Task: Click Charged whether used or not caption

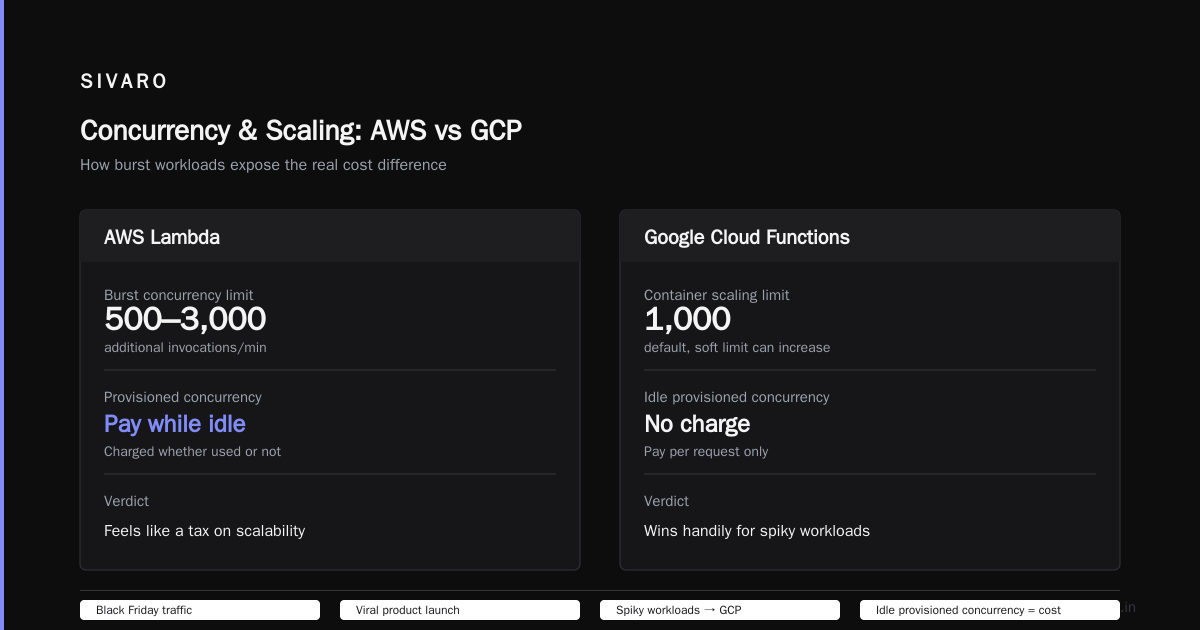Action: pyautogui.click(x=192, y=451)
